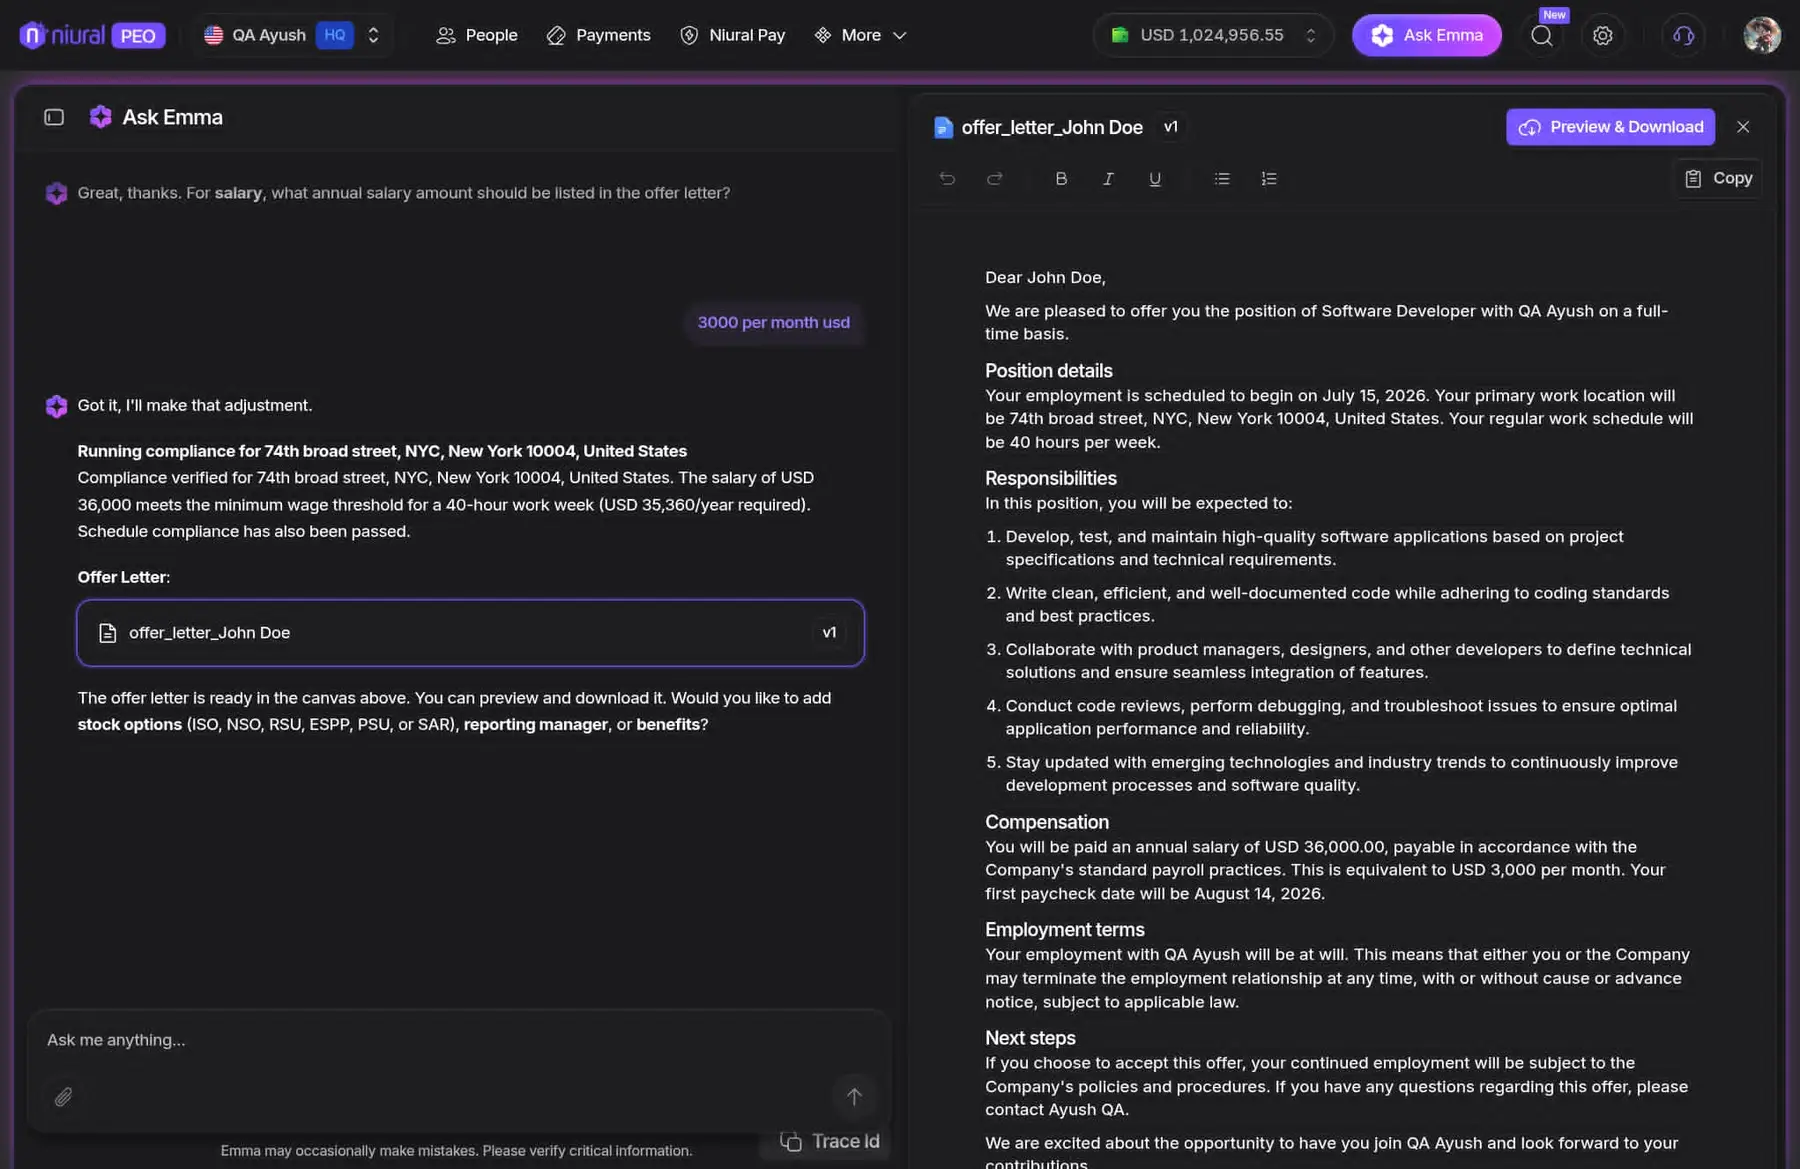
Task: Open settings gear icon
Action: pos(1602,35)
